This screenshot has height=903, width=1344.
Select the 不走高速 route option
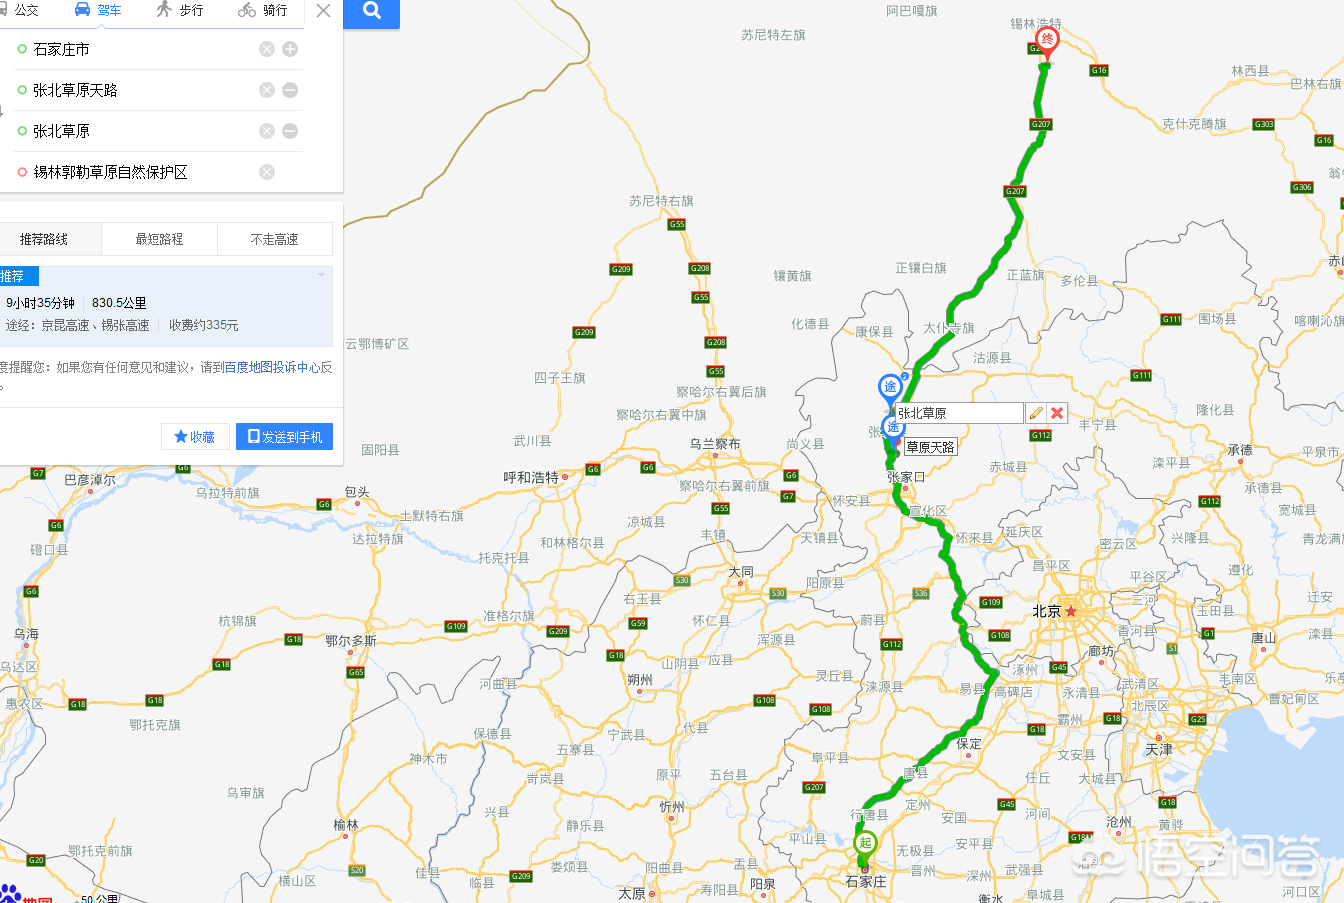274,239
